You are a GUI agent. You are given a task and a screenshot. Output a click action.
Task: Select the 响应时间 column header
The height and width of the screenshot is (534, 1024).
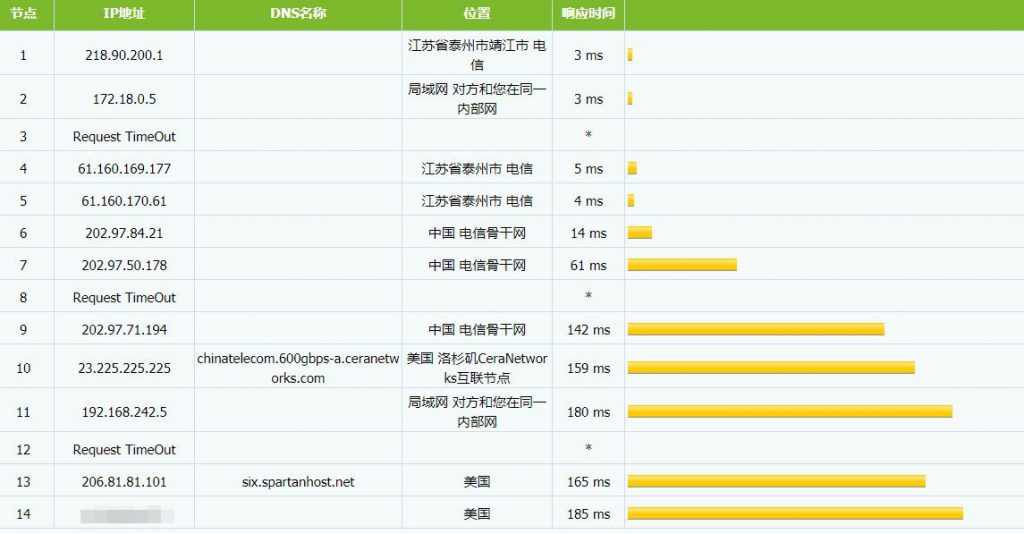tap(588, 13)
